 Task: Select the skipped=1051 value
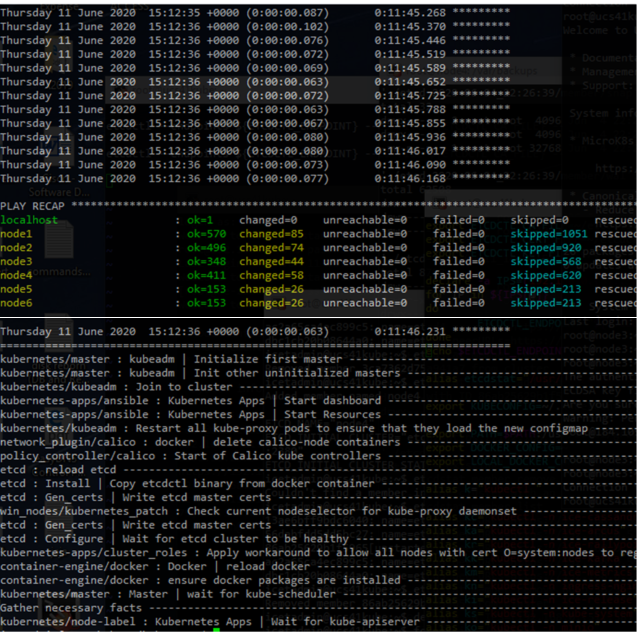549,234
